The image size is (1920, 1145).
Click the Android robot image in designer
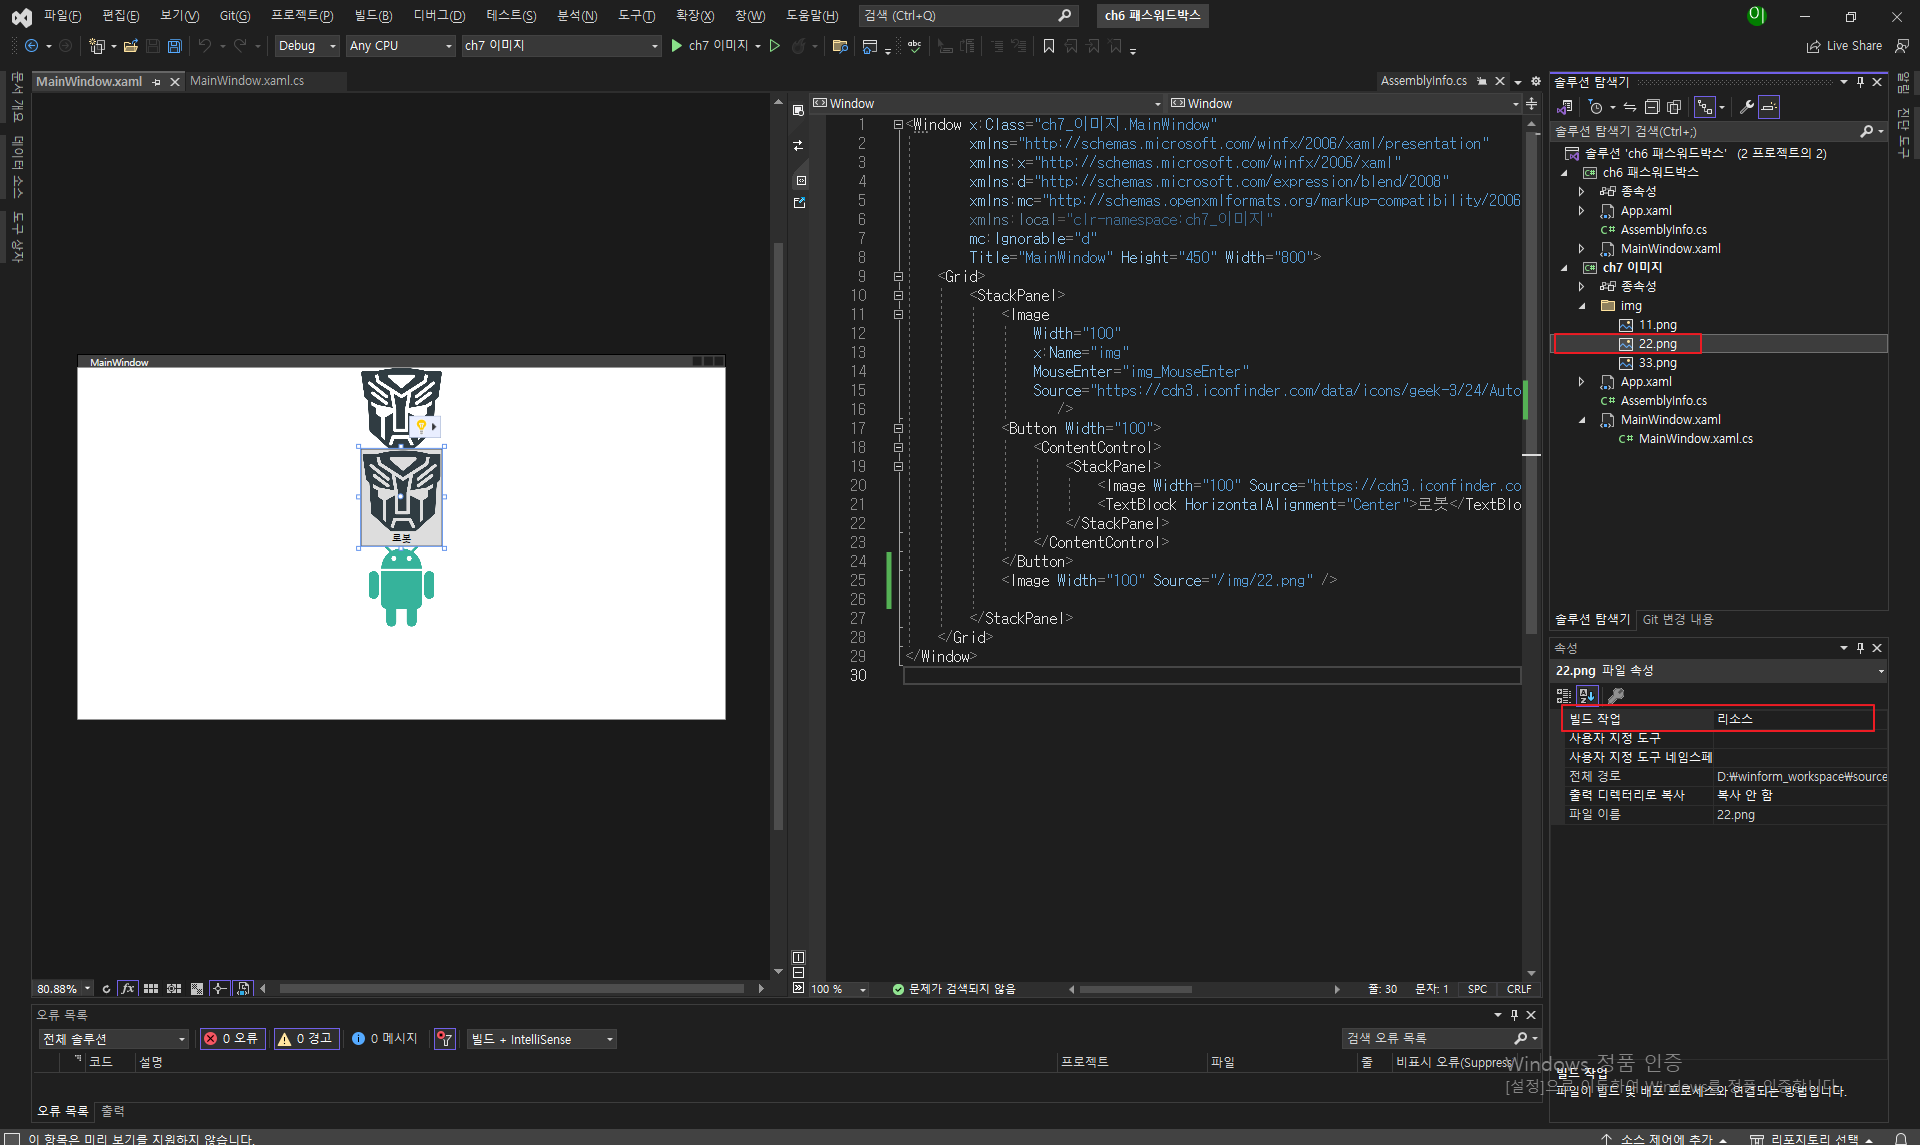pyautogui.click(x=401, y=588)
